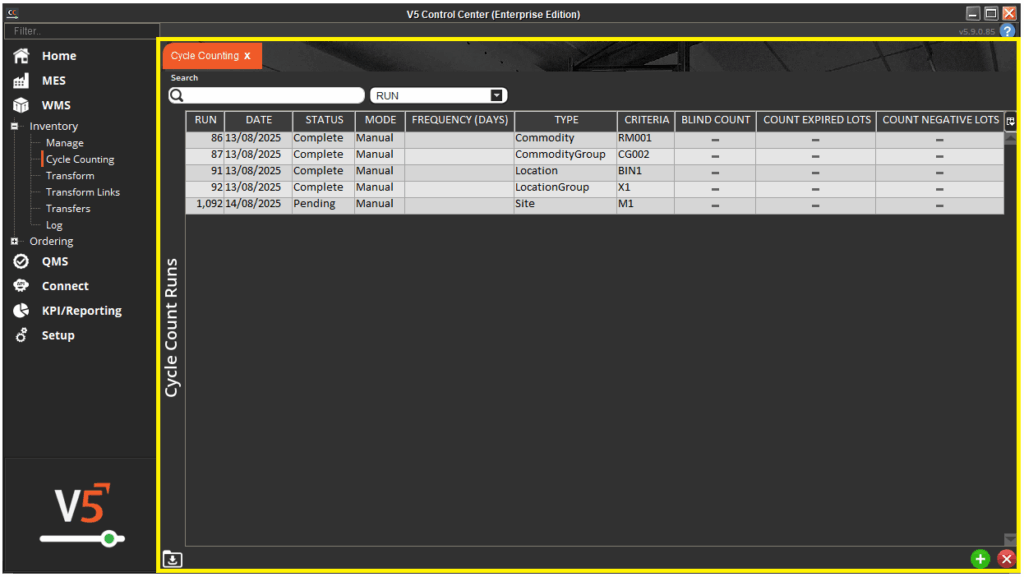The image size is (1024, 577).
Task: Click the export download icon at bottom left
Action: [x=172, y=559]
